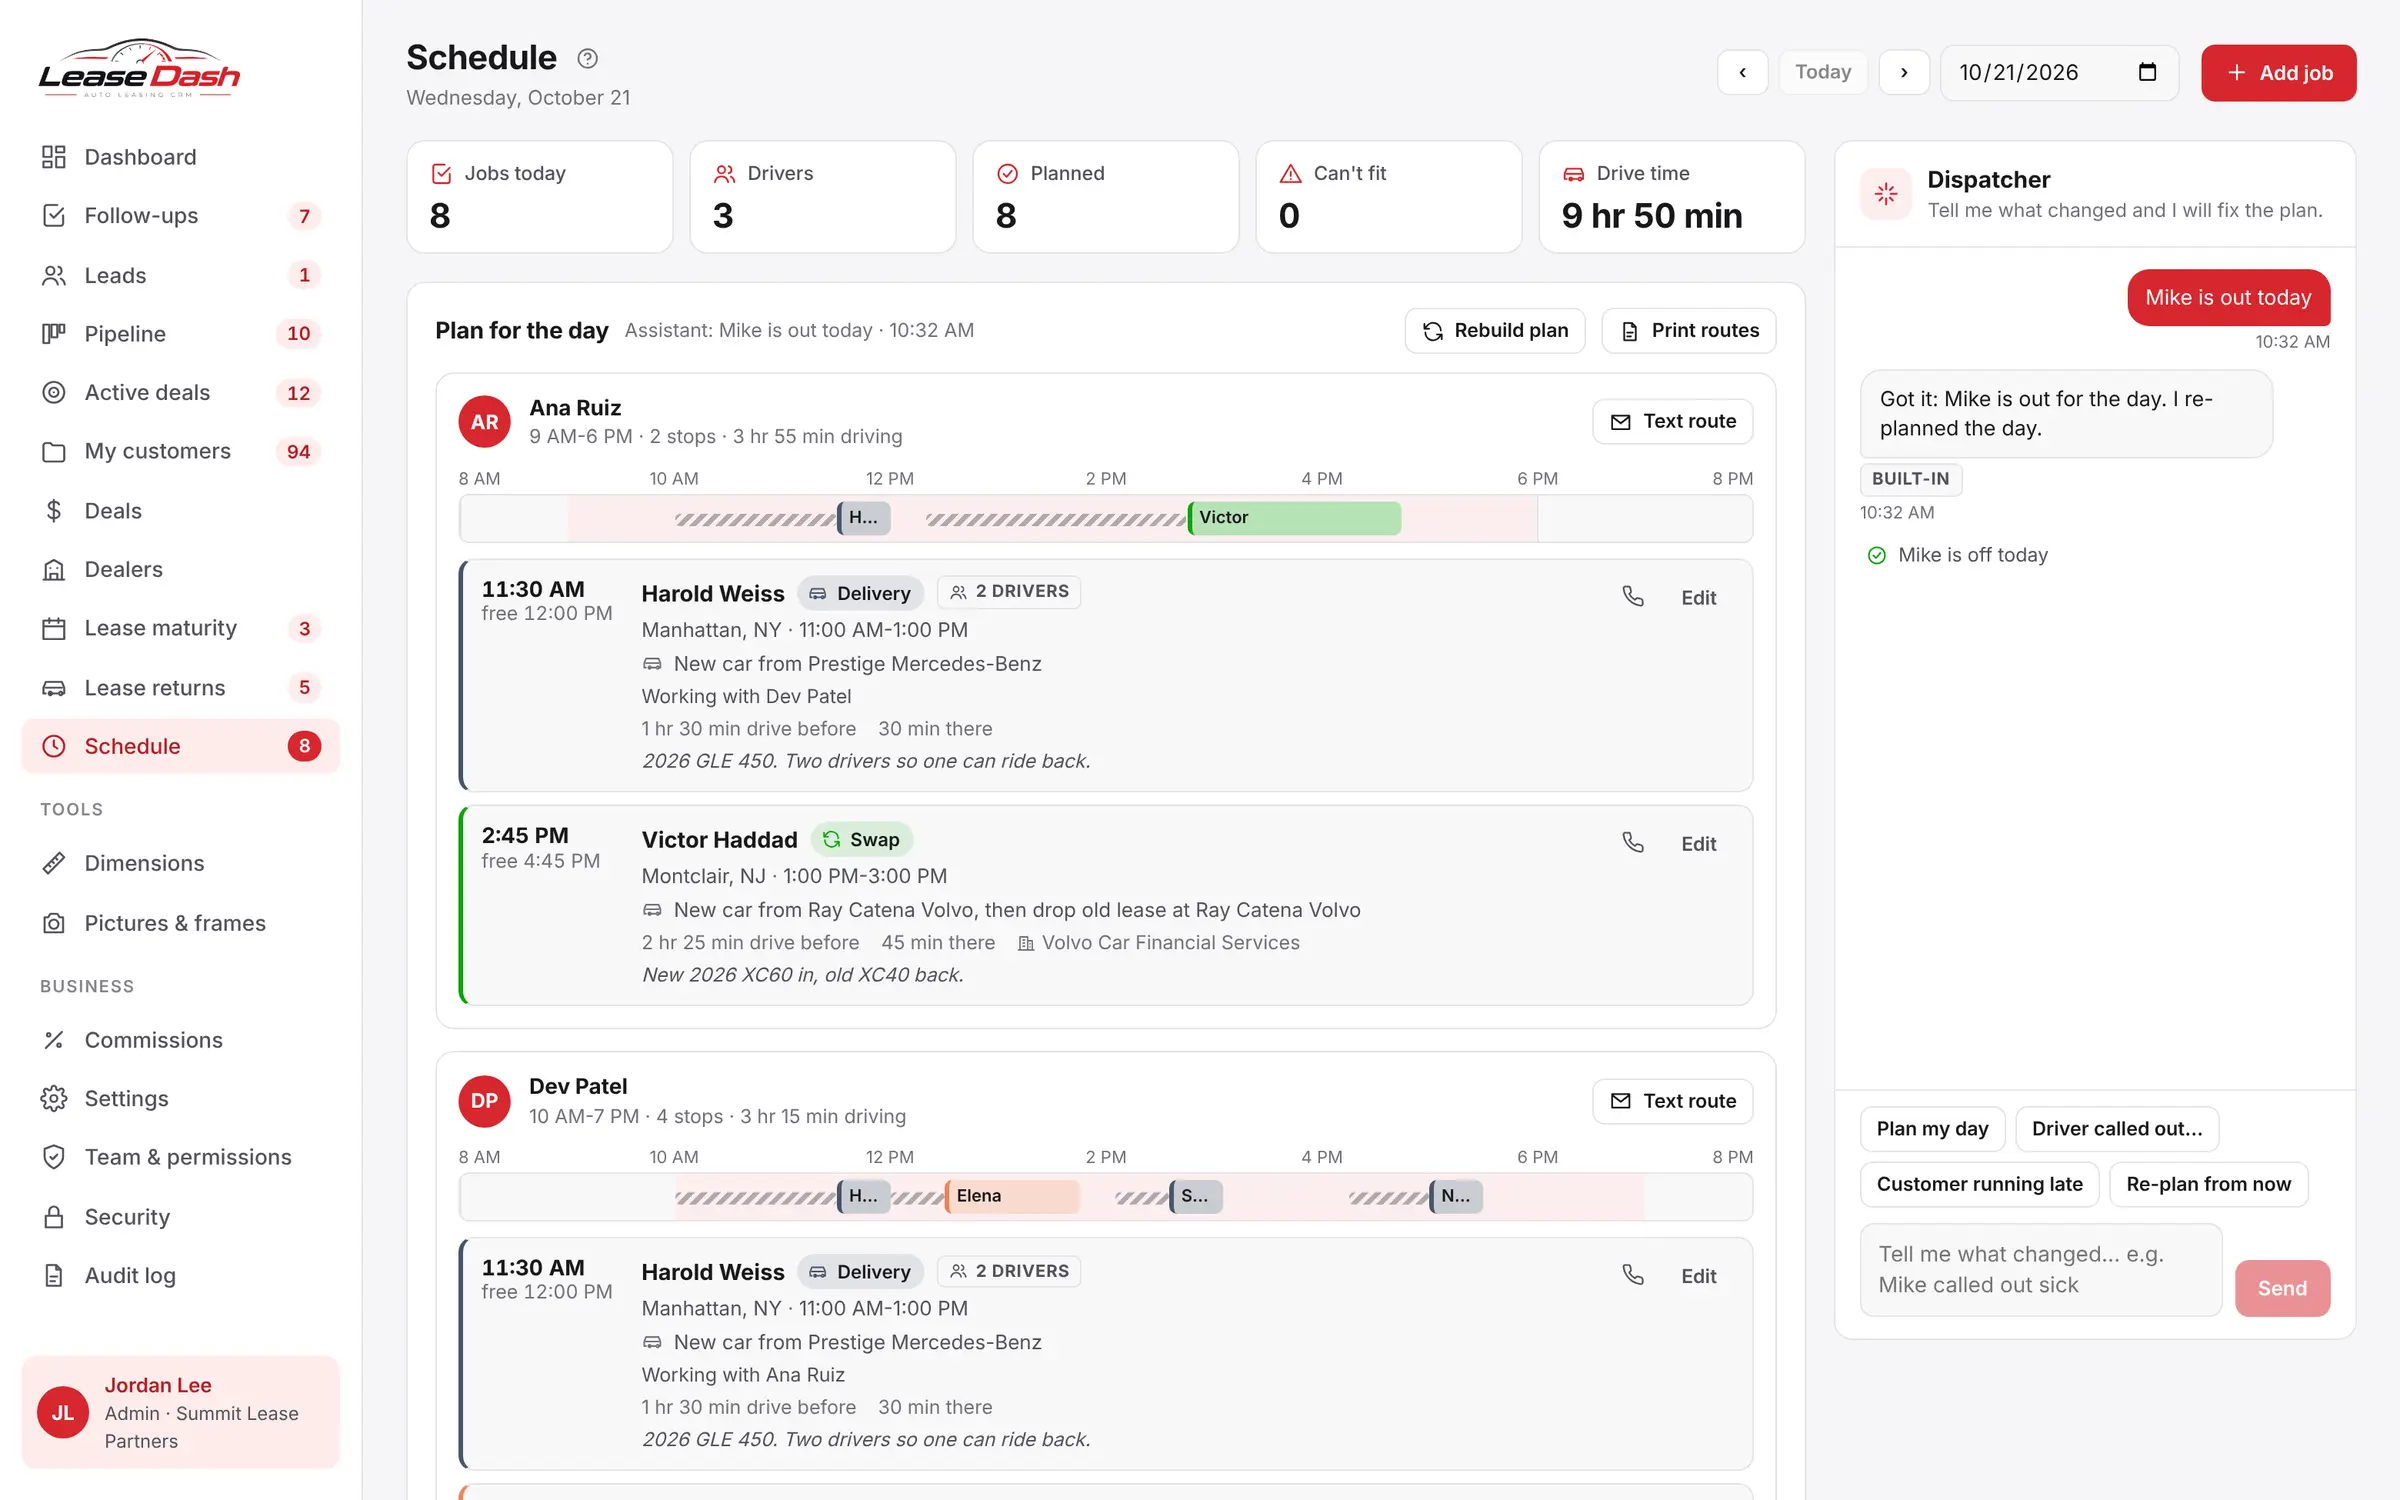Click Rebuild plan
Viewport: 2400px width, 1500px height.
[1494, 331]
